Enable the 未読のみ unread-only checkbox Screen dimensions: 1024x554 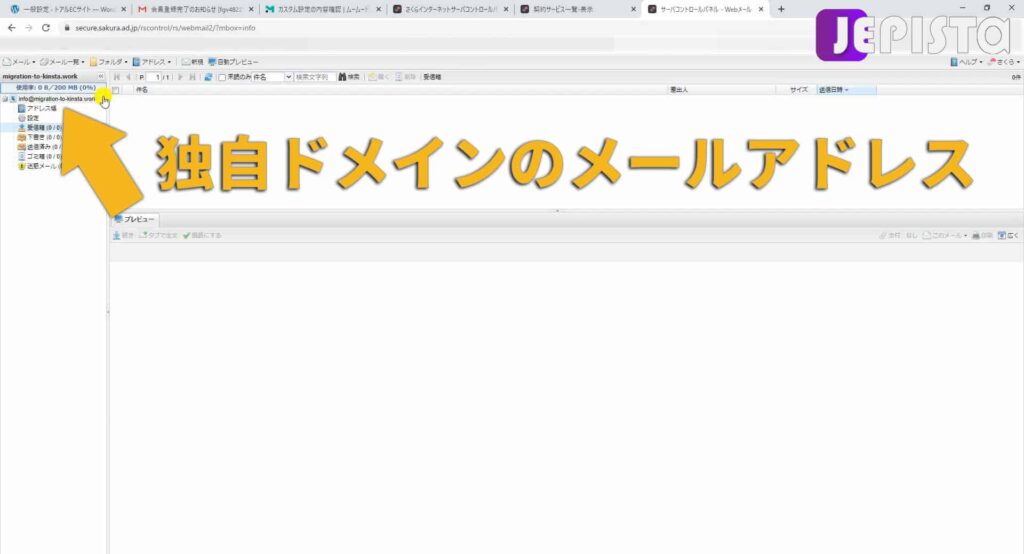pyautogui.click(x=222, y=77)
